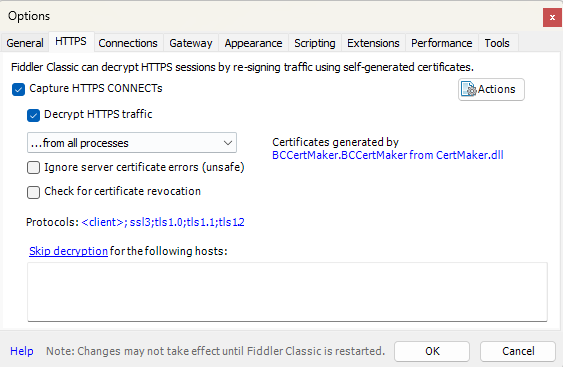Enable Ignore server certificate errors (unsafe)
Image resolution: width=563 pixels, height=367 pixels.
33,167
